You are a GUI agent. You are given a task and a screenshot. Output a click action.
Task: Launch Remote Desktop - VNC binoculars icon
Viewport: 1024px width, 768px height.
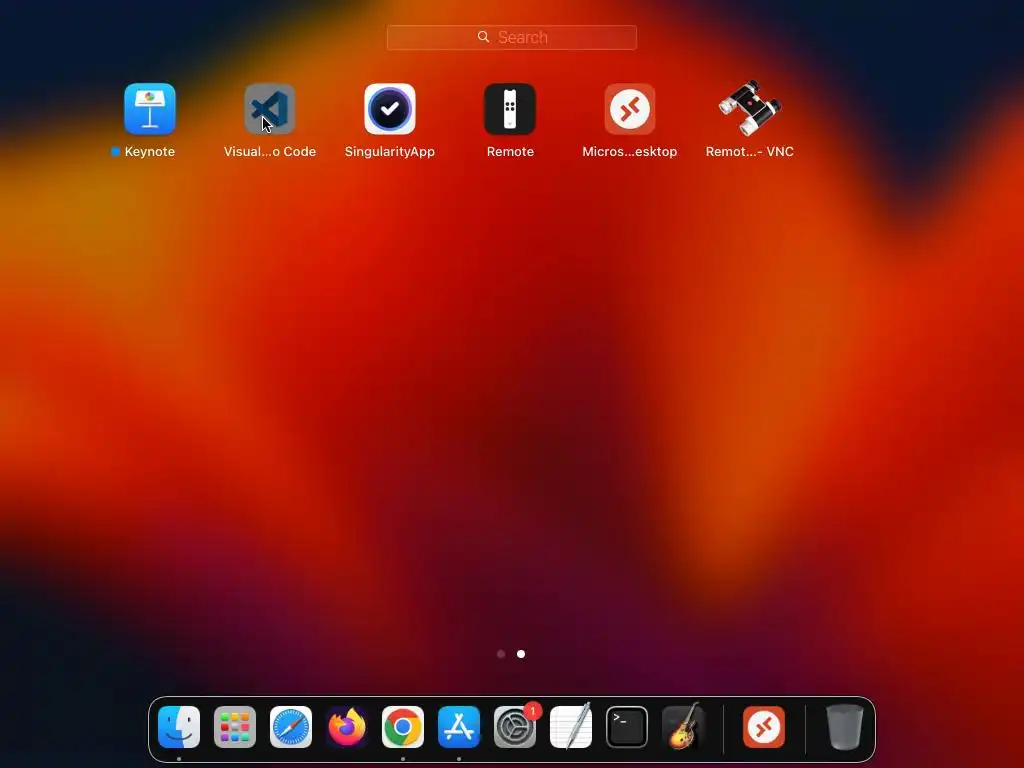750,108
